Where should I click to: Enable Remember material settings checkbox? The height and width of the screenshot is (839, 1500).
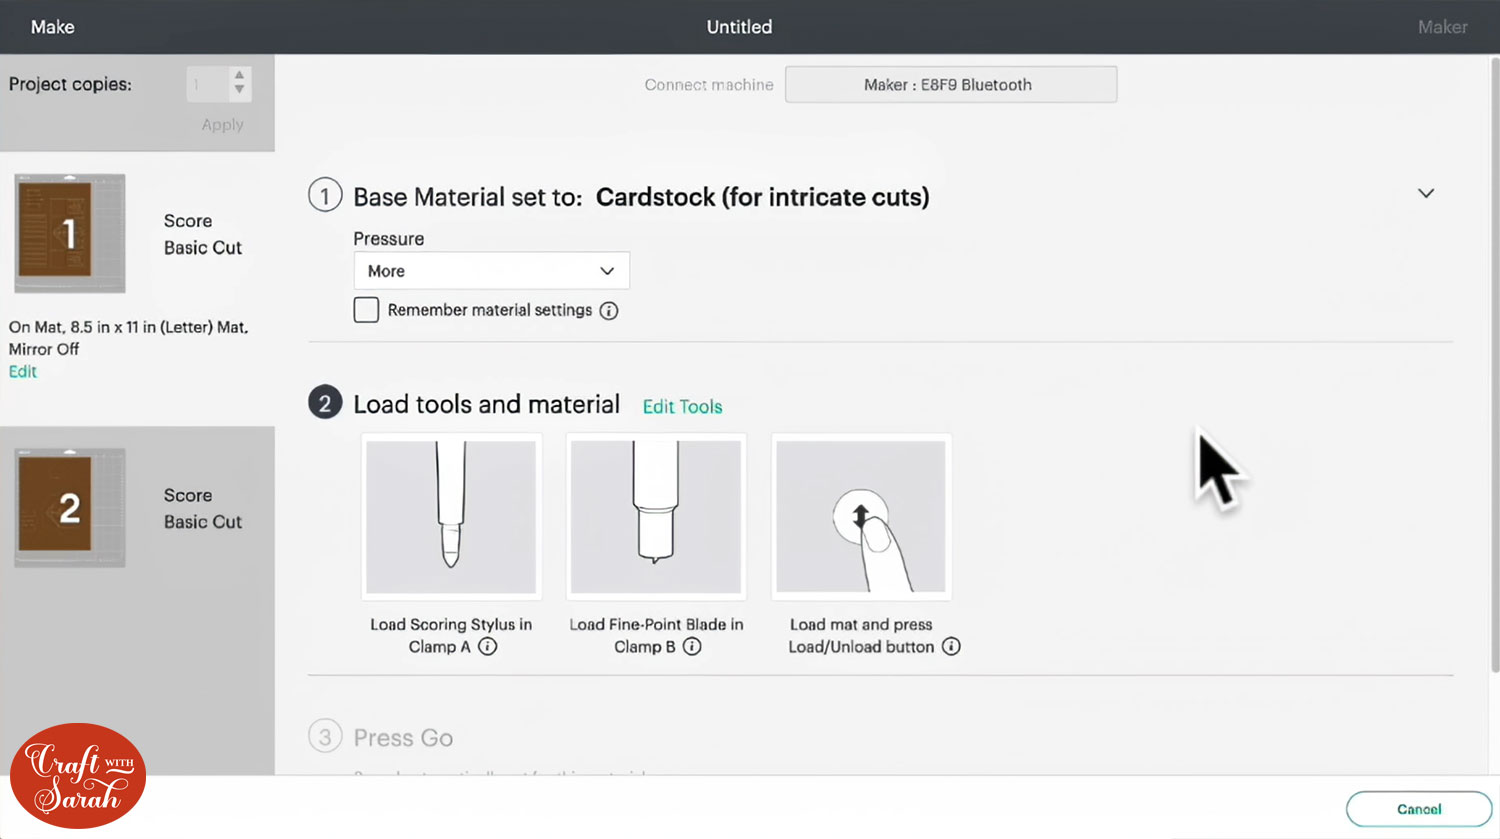click(366, 310)
